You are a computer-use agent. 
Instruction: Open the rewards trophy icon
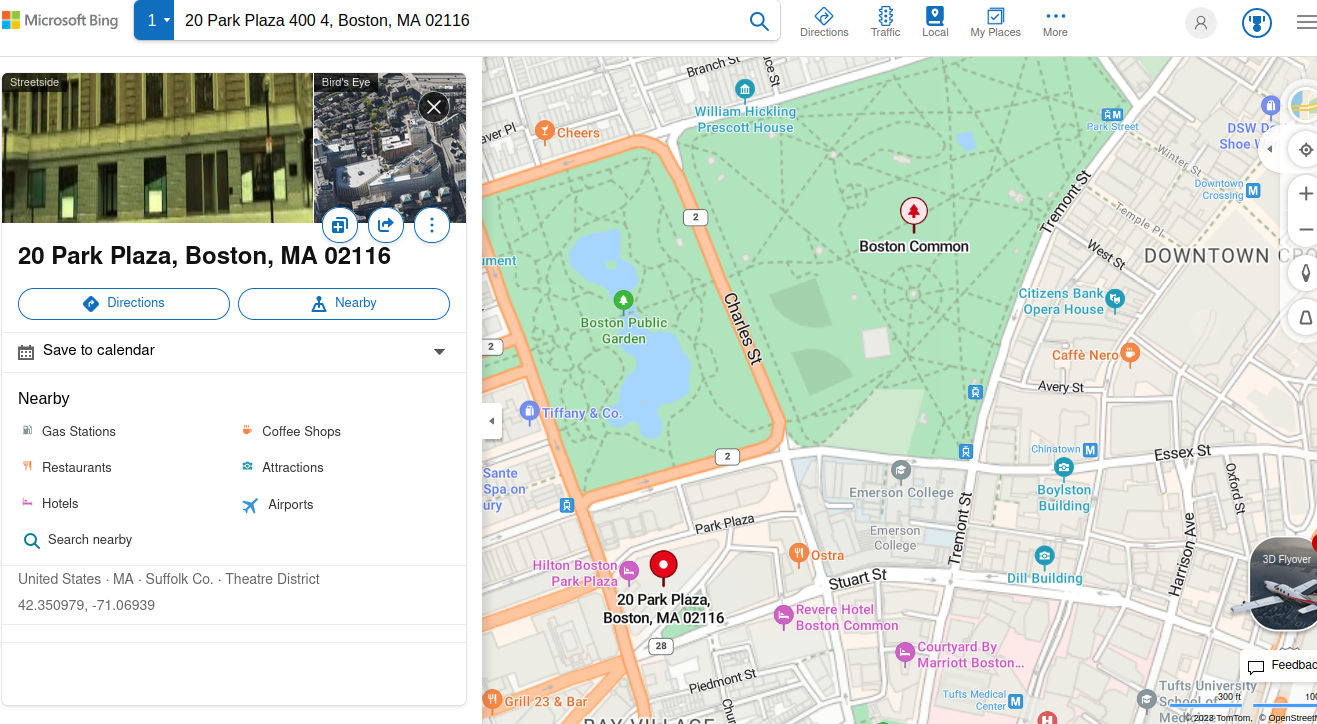(1257, 23)
